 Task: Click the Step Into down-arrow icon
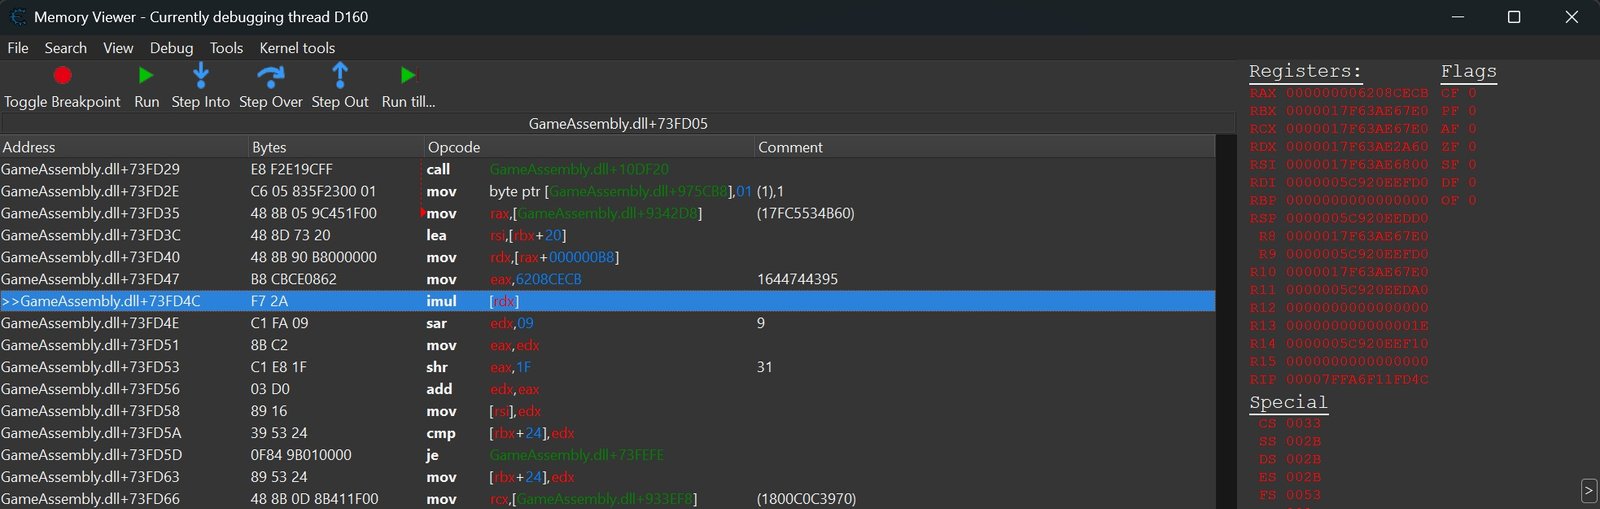click(200, 75)
